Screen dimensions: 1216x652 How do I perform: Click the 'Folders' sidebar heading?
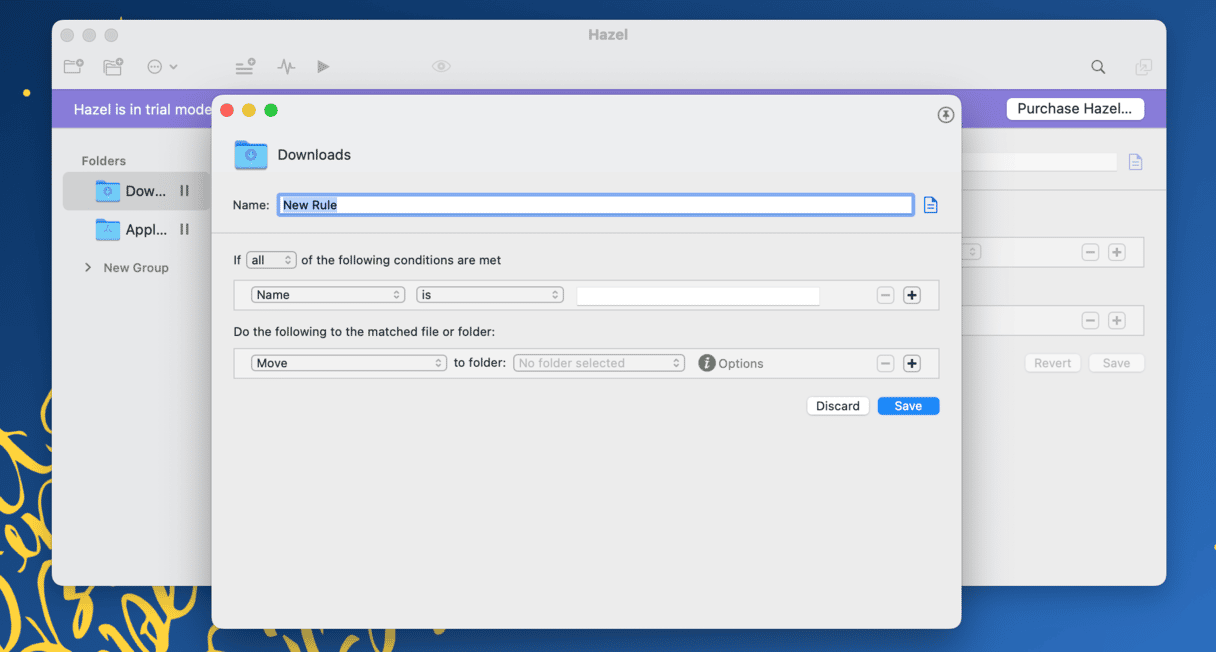[104, 161]
